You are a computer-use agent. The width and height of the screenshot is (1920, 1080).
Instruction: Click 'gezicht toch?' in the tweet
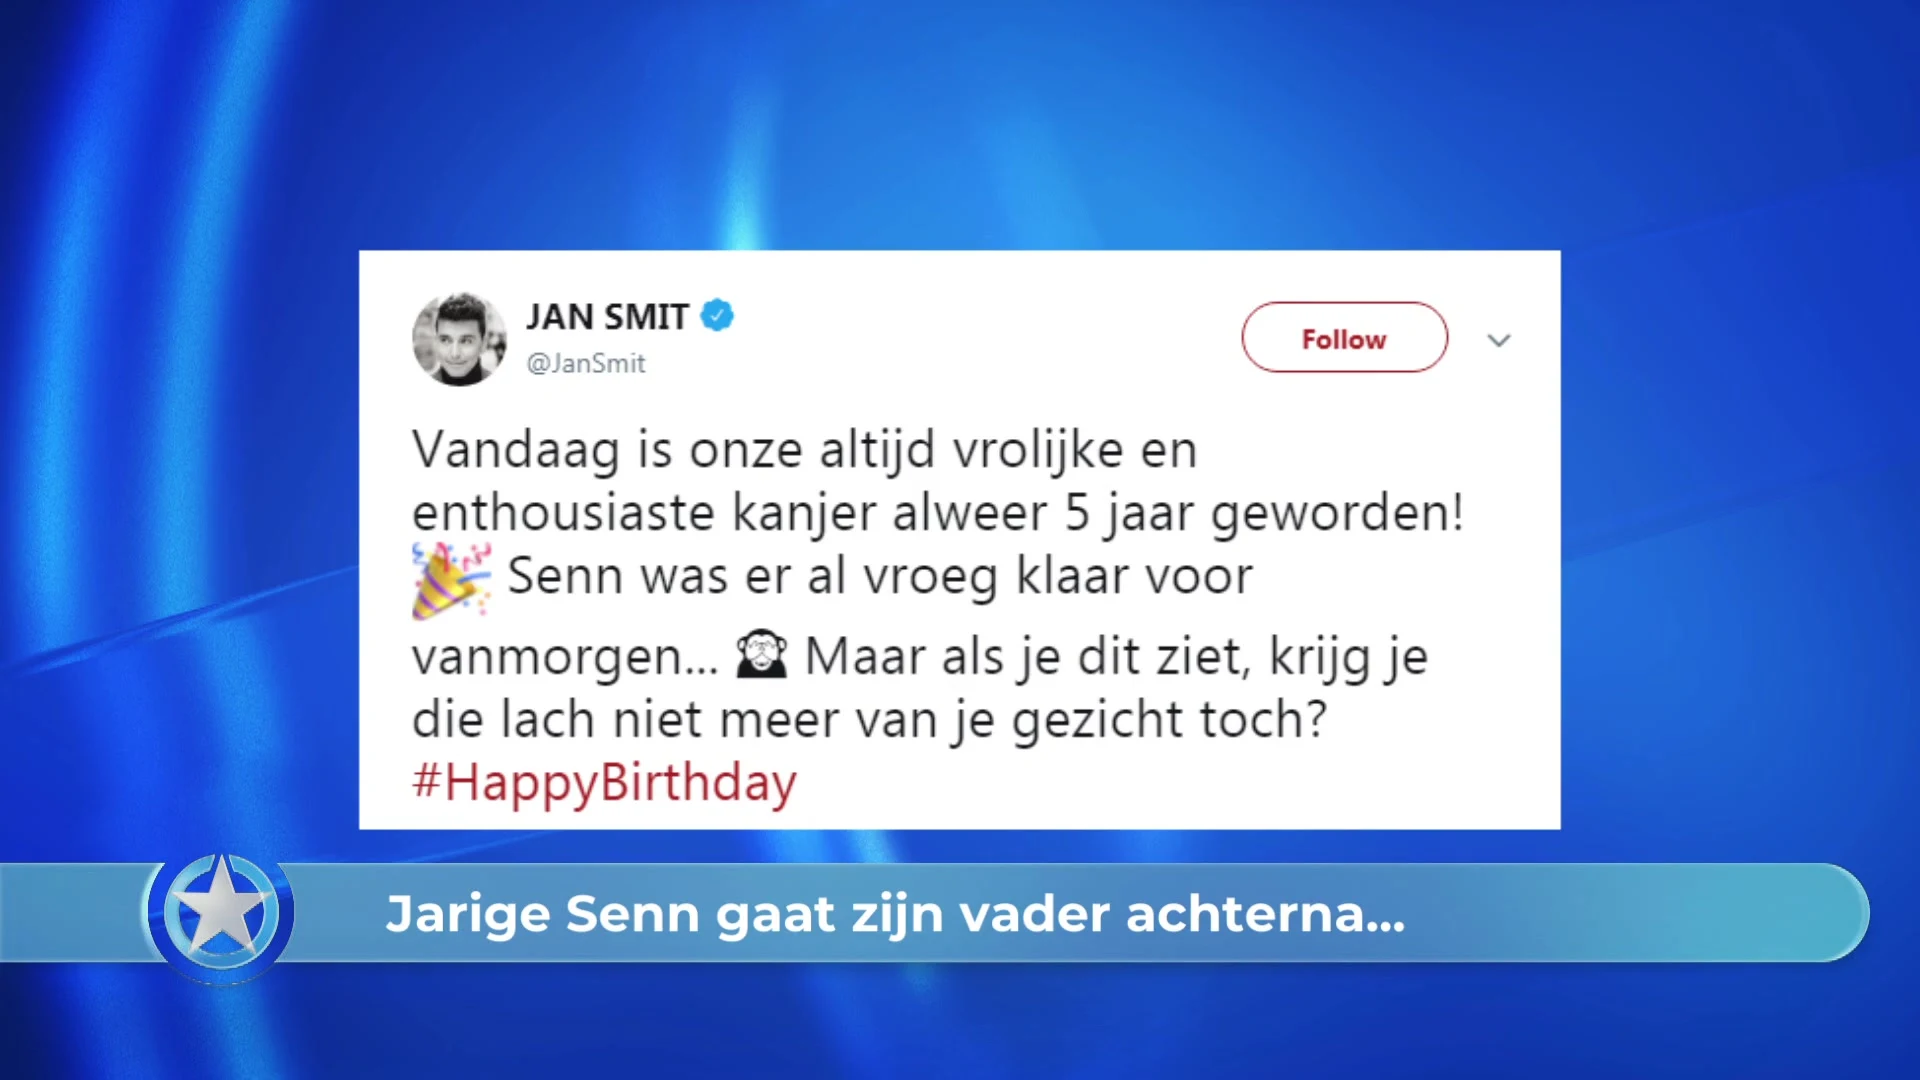[x=1170, y=721]
